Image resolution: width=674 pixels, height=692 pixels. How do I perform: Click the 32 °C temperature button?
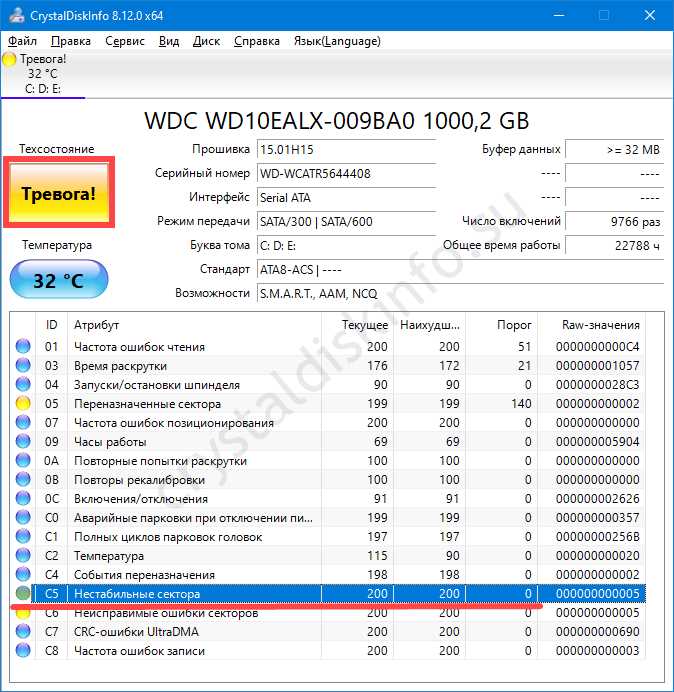click(x=59, y=280)
